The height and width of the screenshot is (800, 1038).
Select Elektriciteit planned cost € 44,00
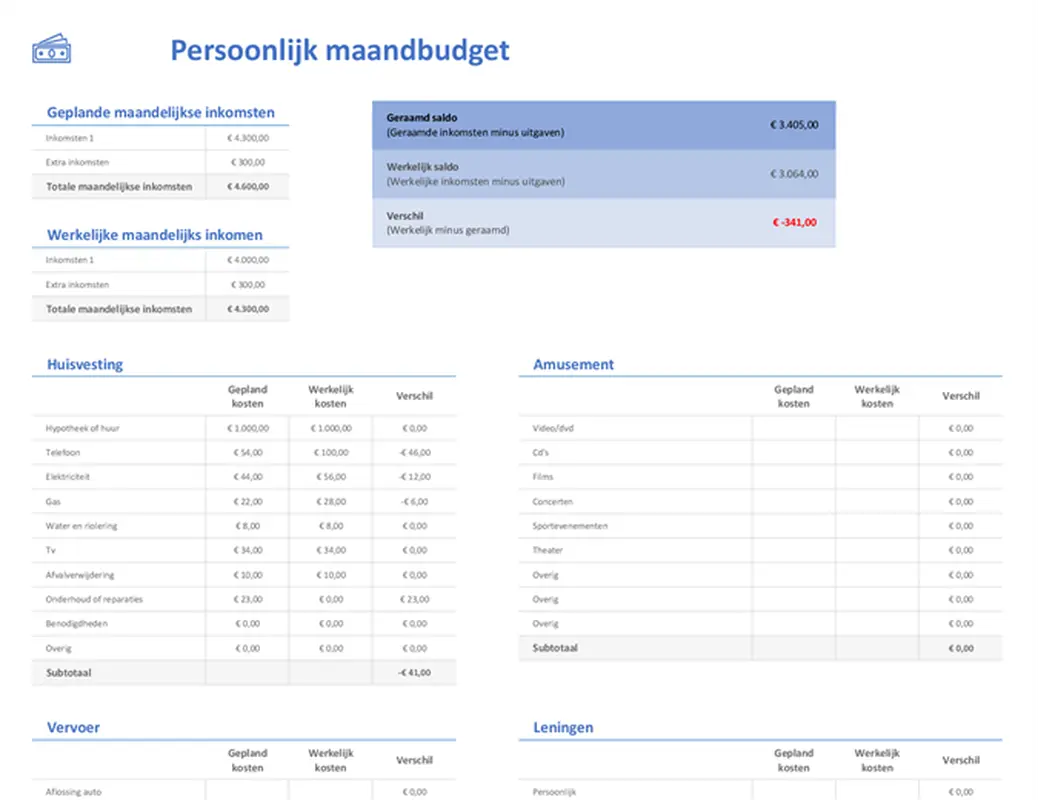pos(248,477)
